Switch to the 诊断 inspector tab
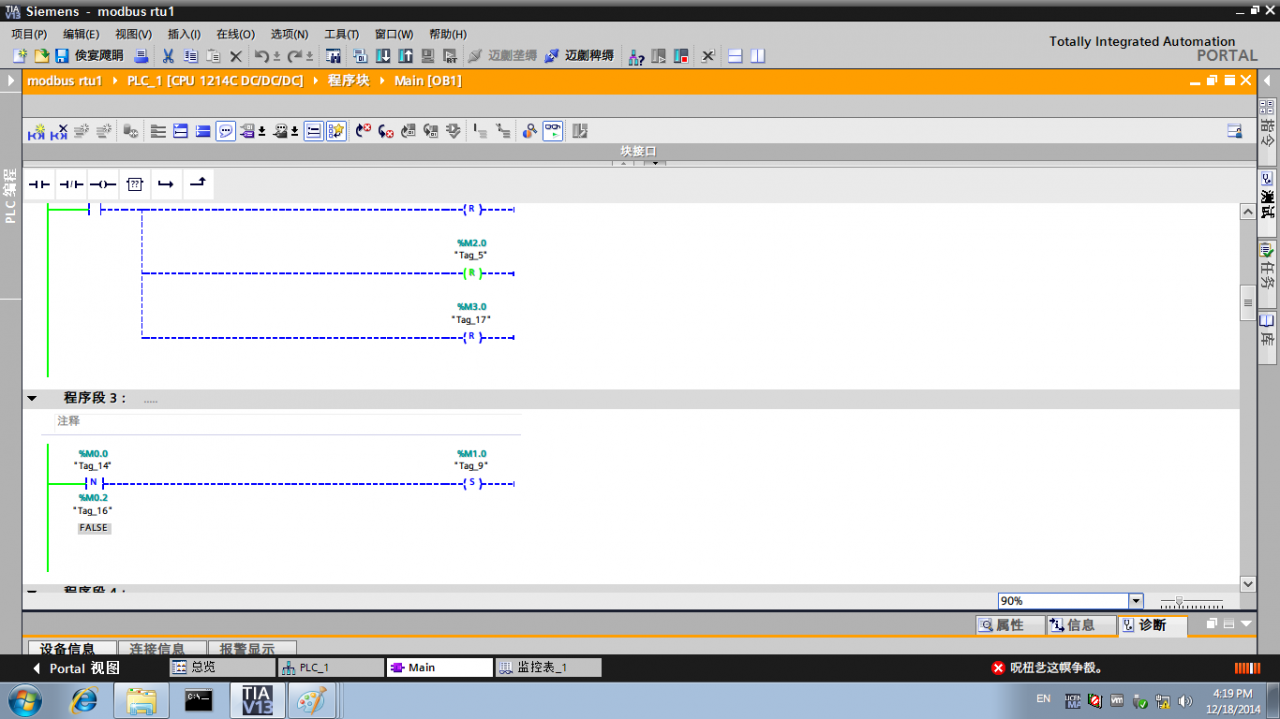Screen dimensions: 1280x719 (1151, 625)
